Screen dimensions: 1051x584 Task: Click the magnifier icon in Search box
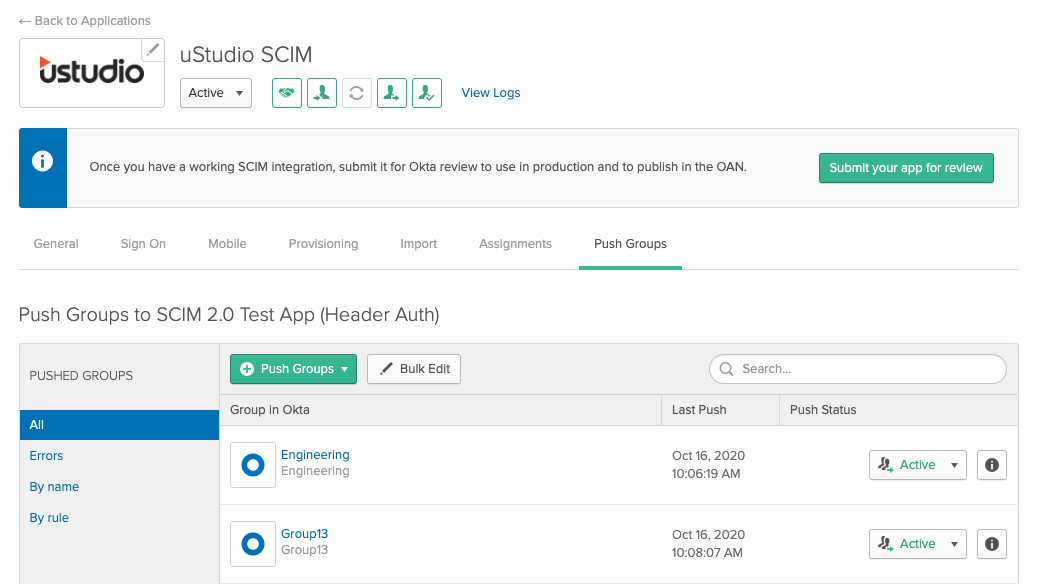click(x=726, y=369)
